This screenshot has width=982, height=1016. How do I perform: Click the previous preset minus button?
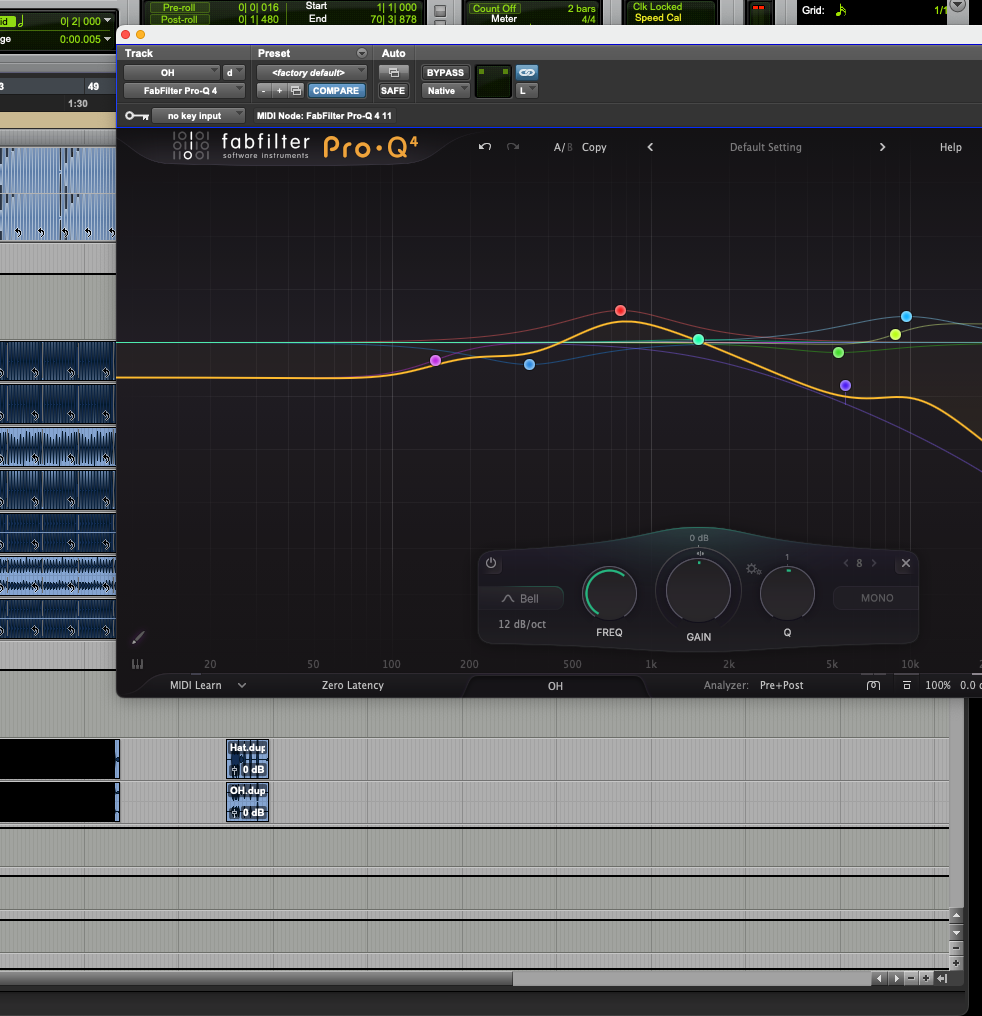click(263, 91)
